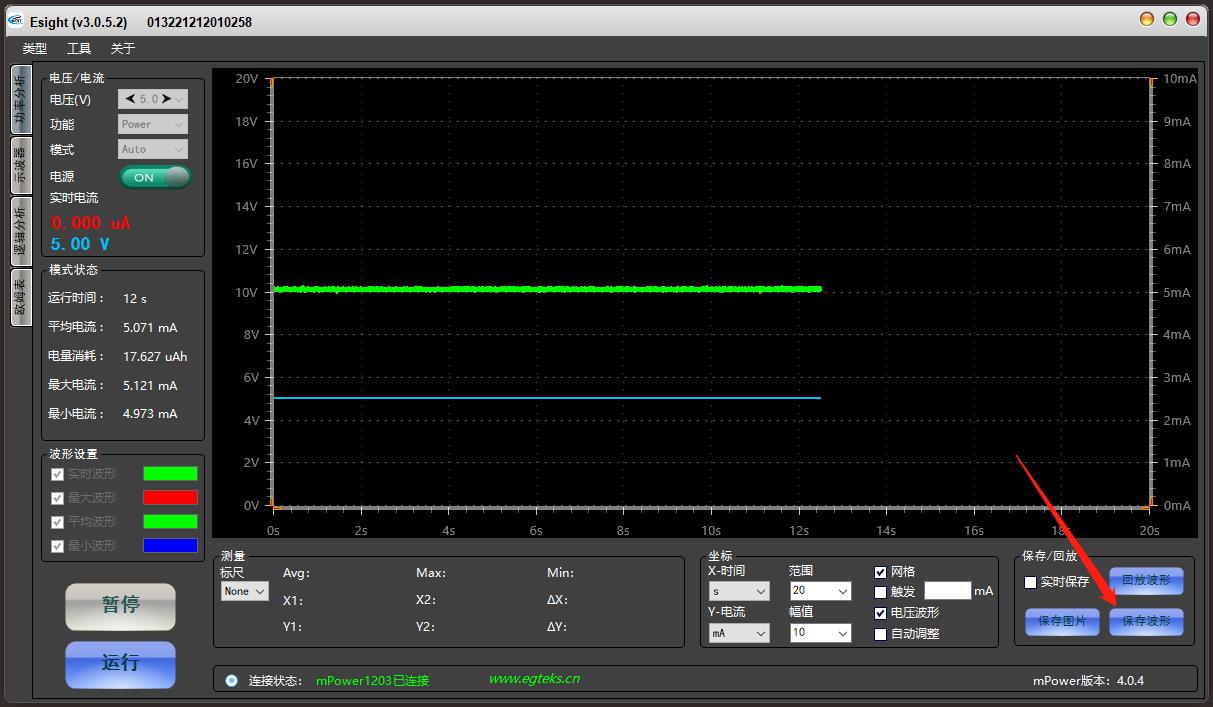Viewport: 1213px width, 707px height.
Task: Expand the 标尺 None dropdown
Action: pyautogui.click(x=245, y=591)
